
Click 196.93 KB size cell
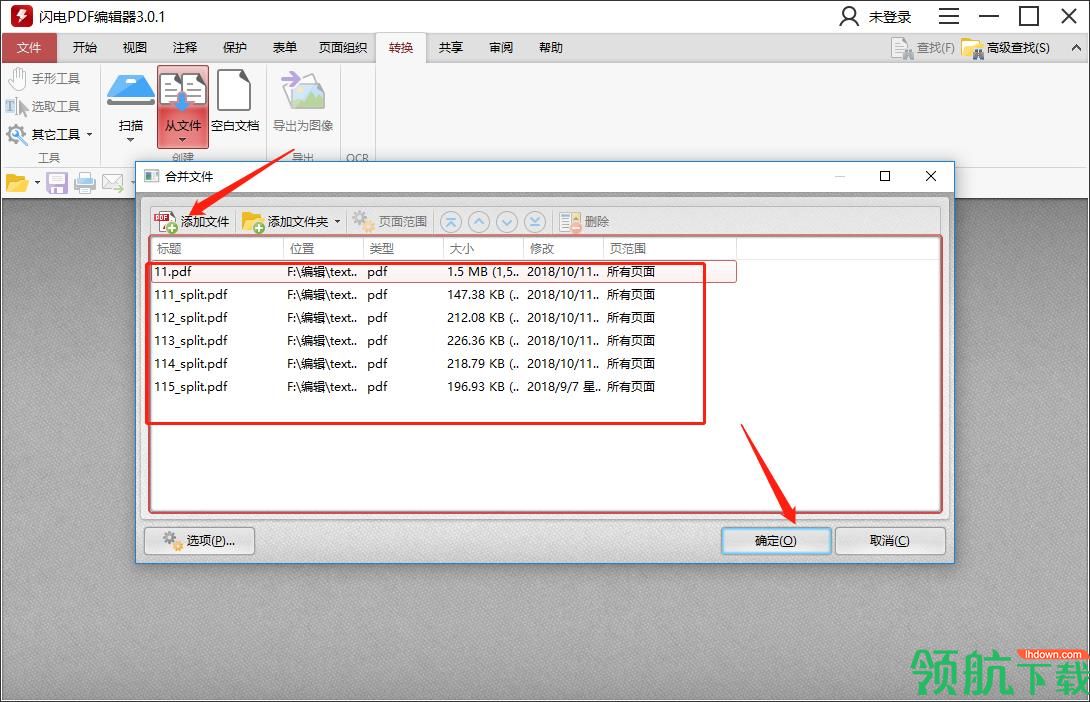(x=482, y=386)
